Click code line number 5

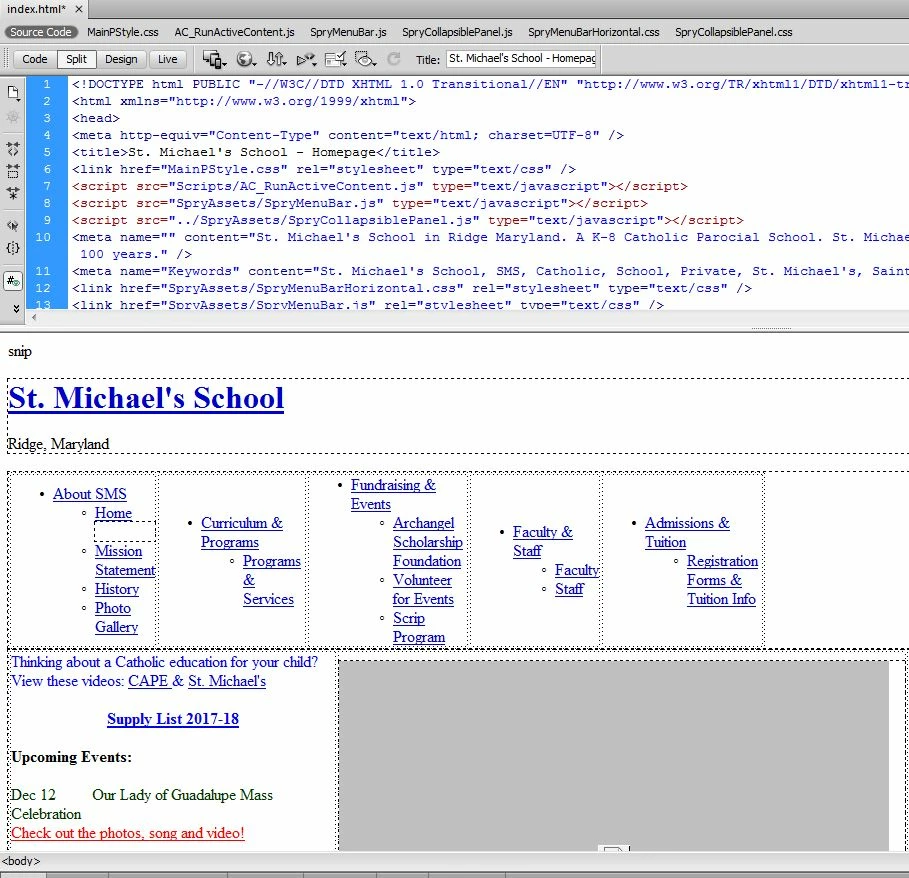pyautogui.click(x=46, y=152)
